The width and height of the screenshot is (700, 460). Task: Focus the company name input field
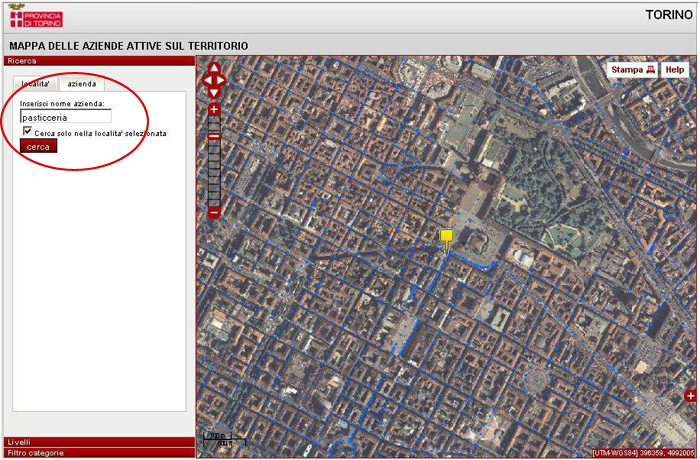66,117
